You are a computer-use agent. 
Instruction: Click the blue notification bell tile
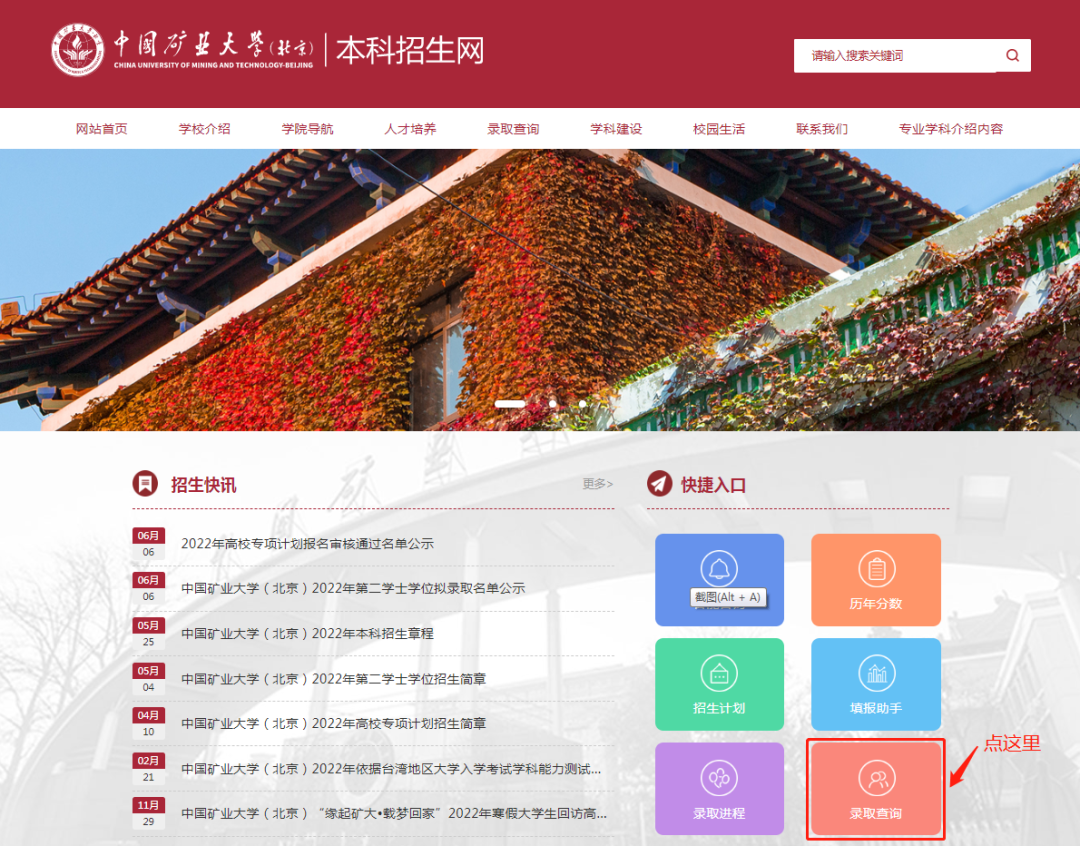point(719,579)
